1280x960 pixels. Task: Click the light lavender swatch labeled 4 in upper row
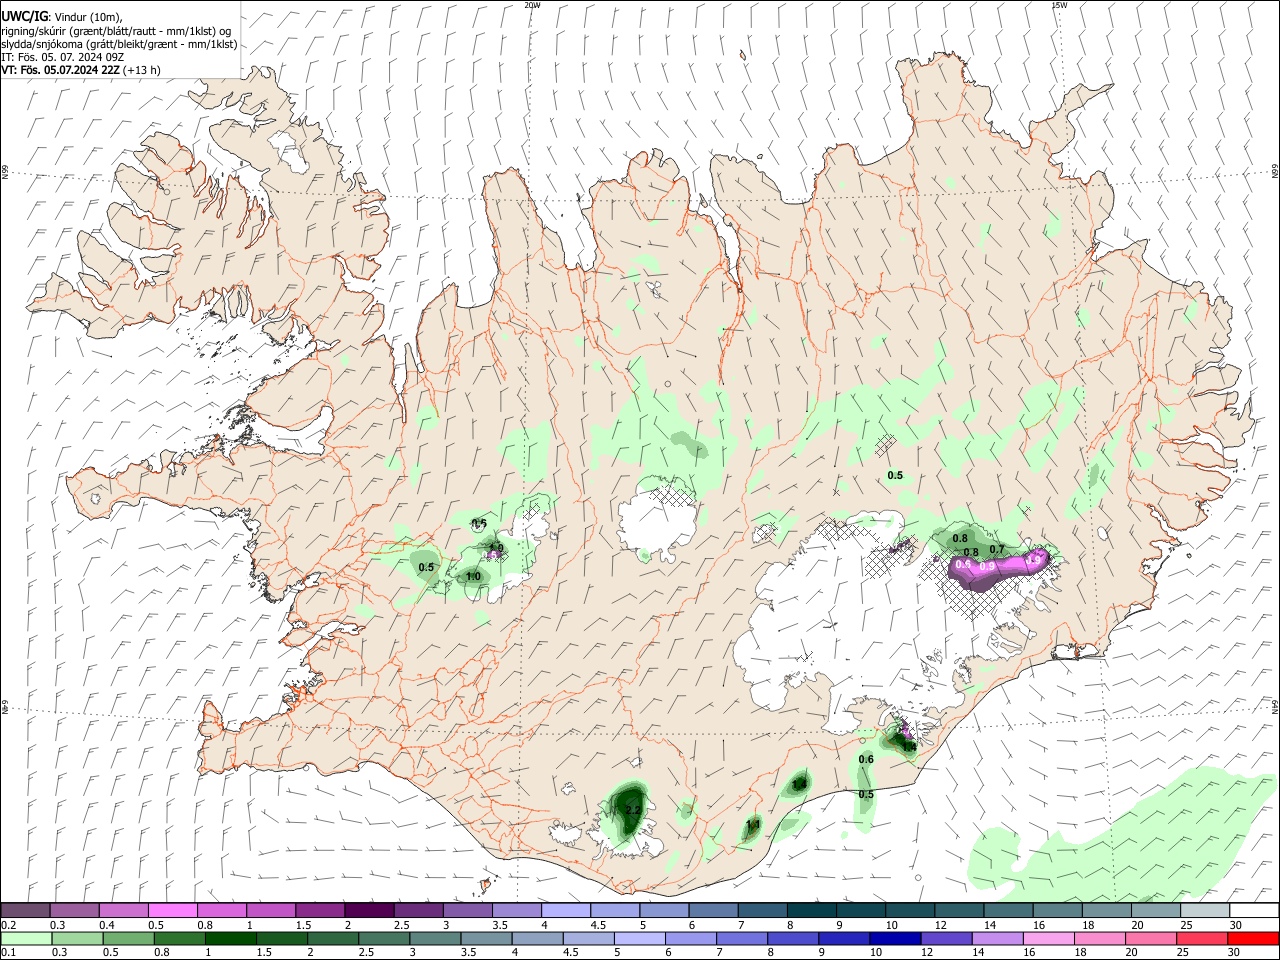[x=566, y=910]
